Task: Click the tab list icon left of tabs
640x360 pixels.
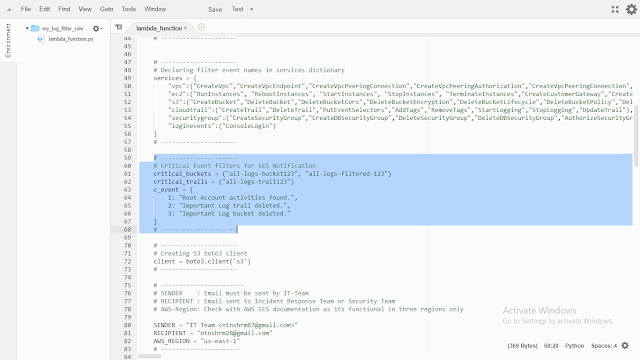Action: 119,27
